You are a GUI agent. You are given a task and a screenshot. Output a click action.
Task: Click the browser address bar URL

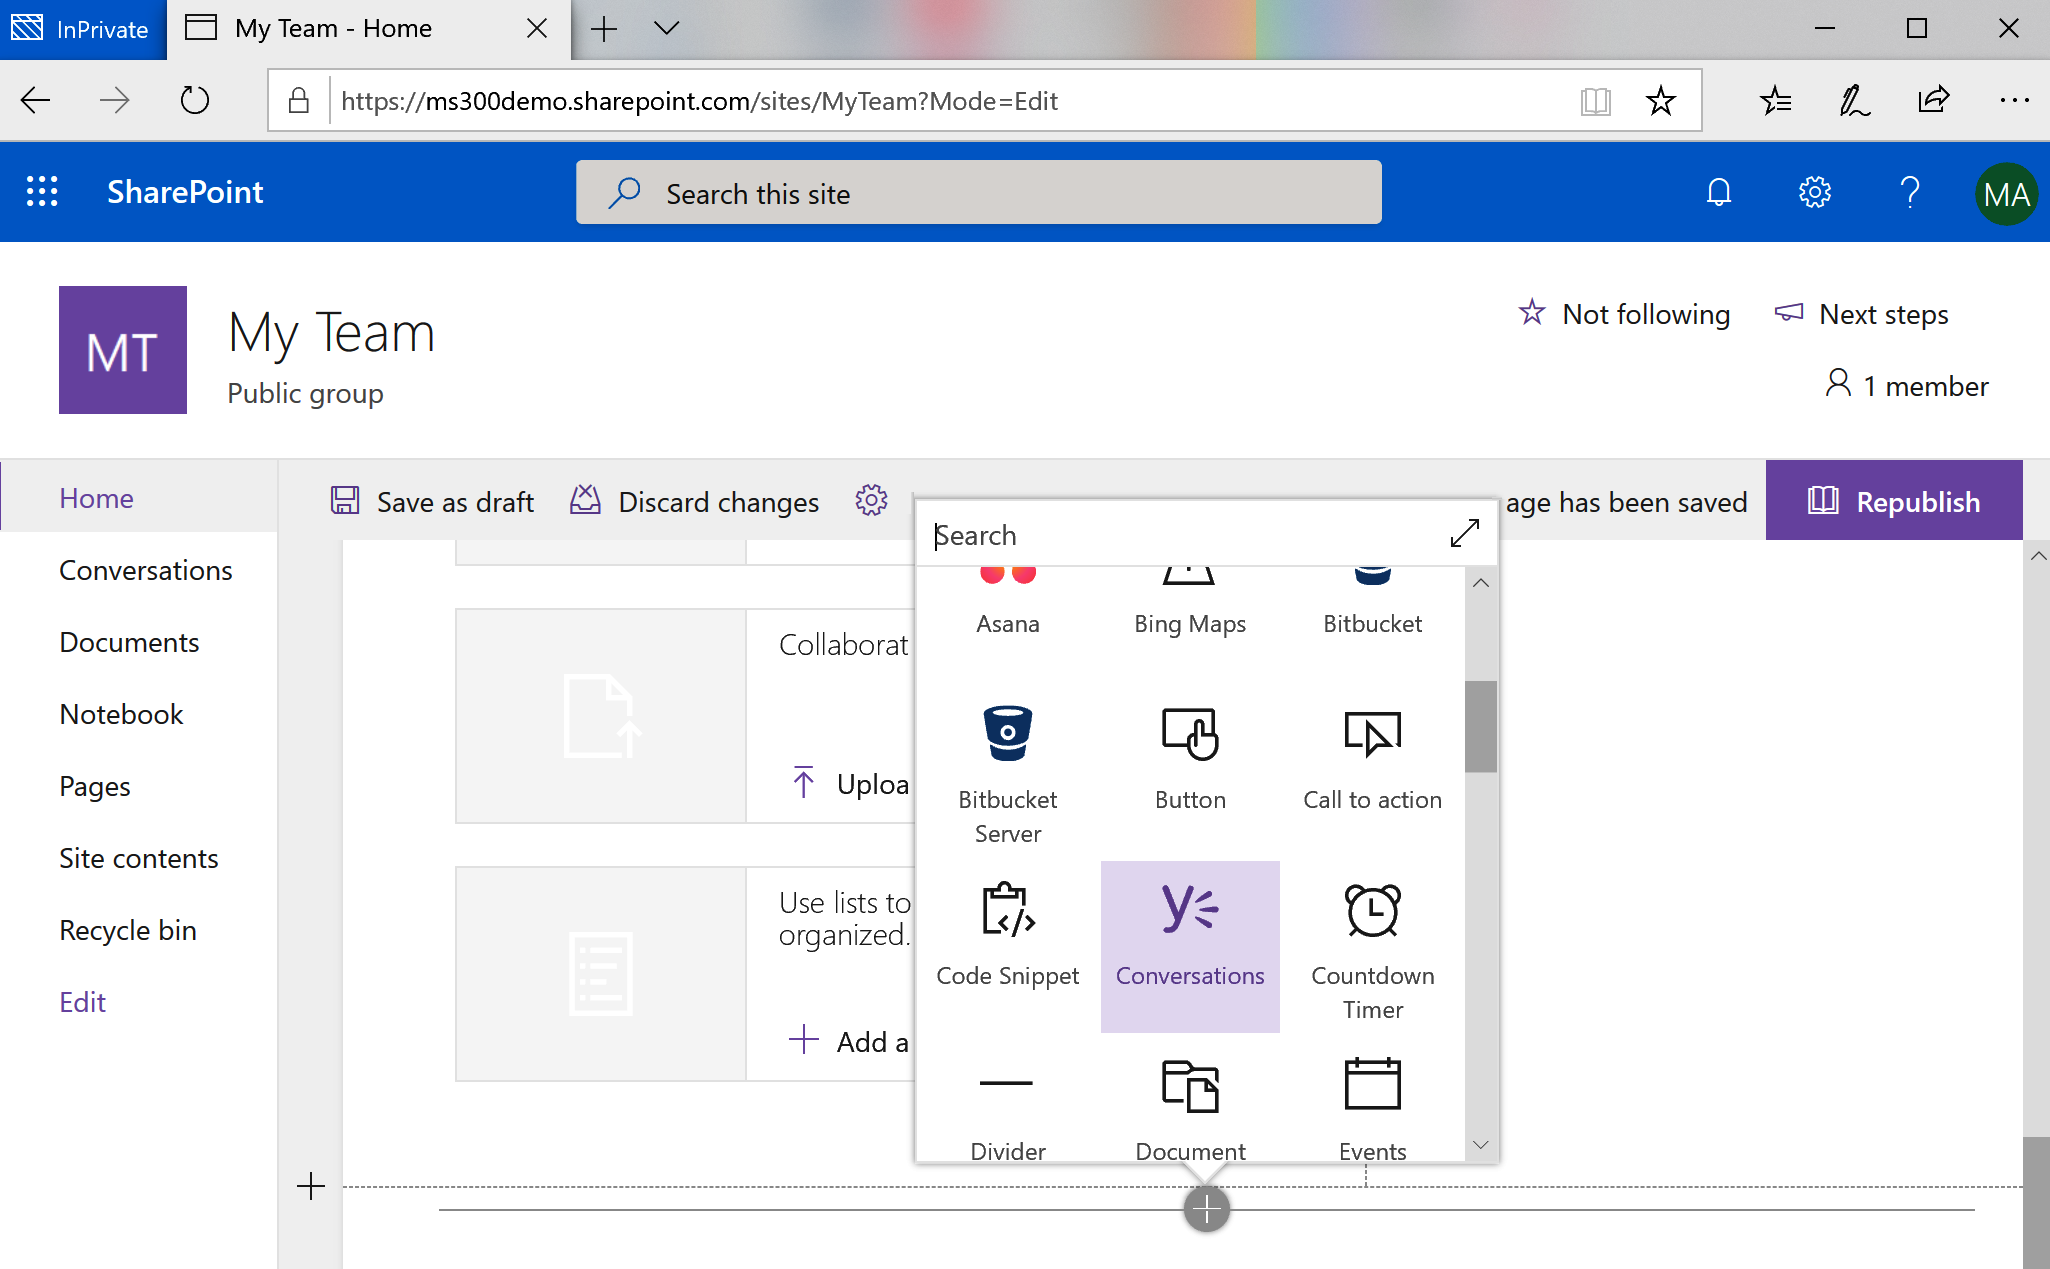[699, 100]
